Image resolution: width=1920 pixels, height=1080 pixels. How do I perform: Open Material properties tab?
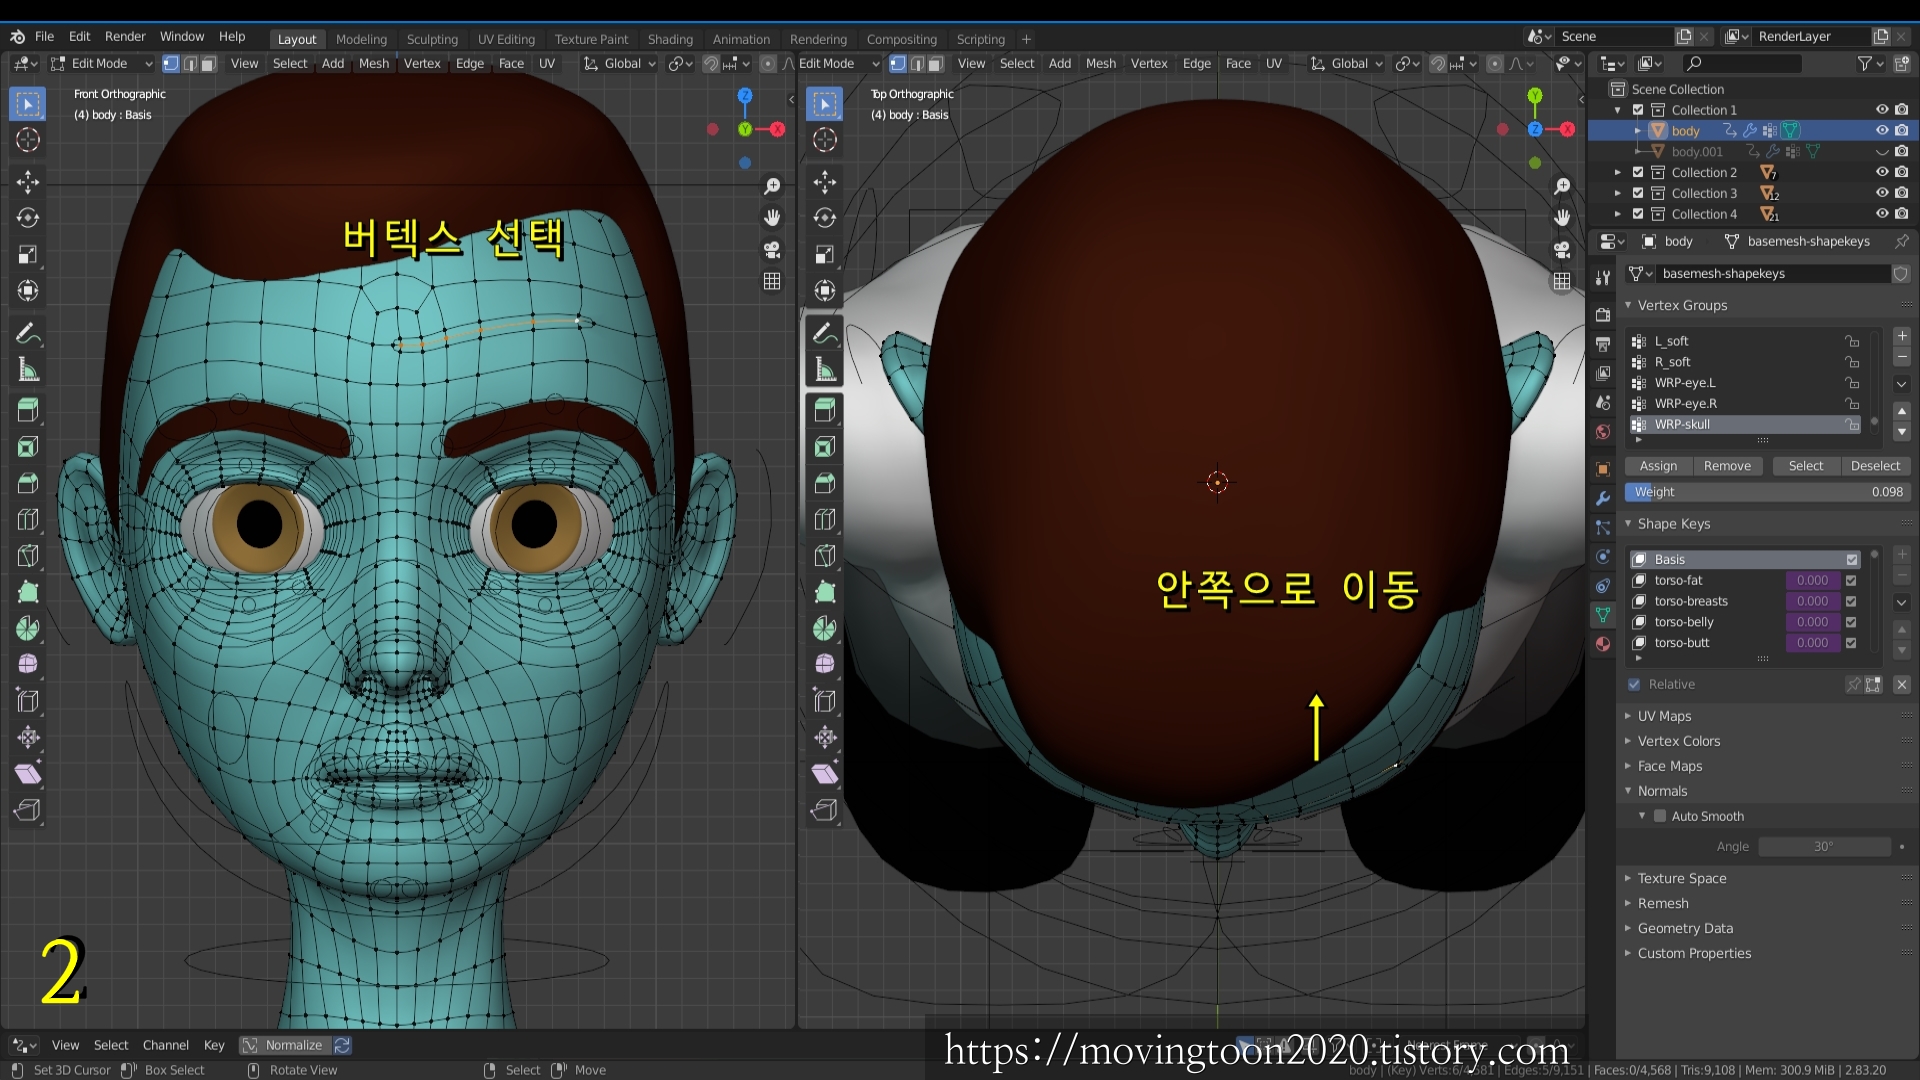pos(1603,644)
